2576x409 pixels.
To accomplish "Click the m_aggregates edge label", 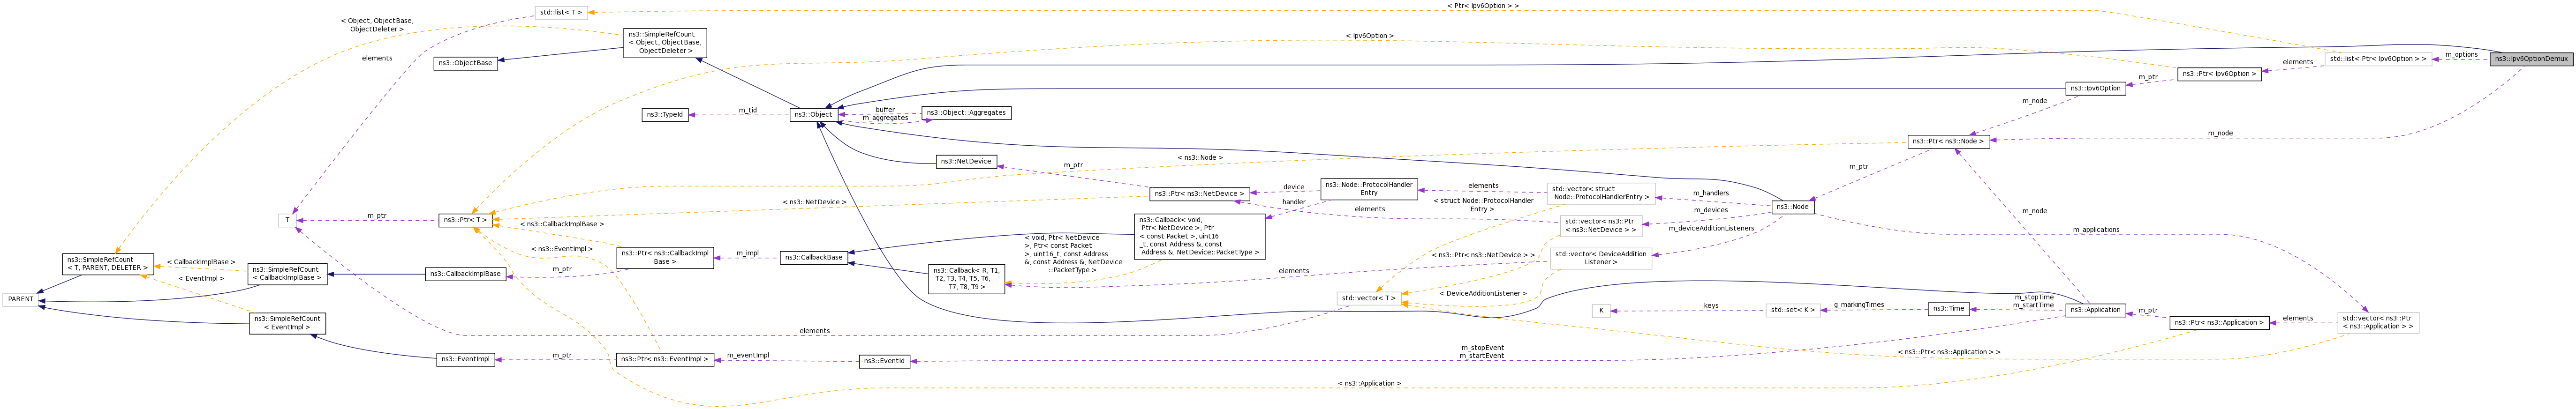I will tap(885, 118).
